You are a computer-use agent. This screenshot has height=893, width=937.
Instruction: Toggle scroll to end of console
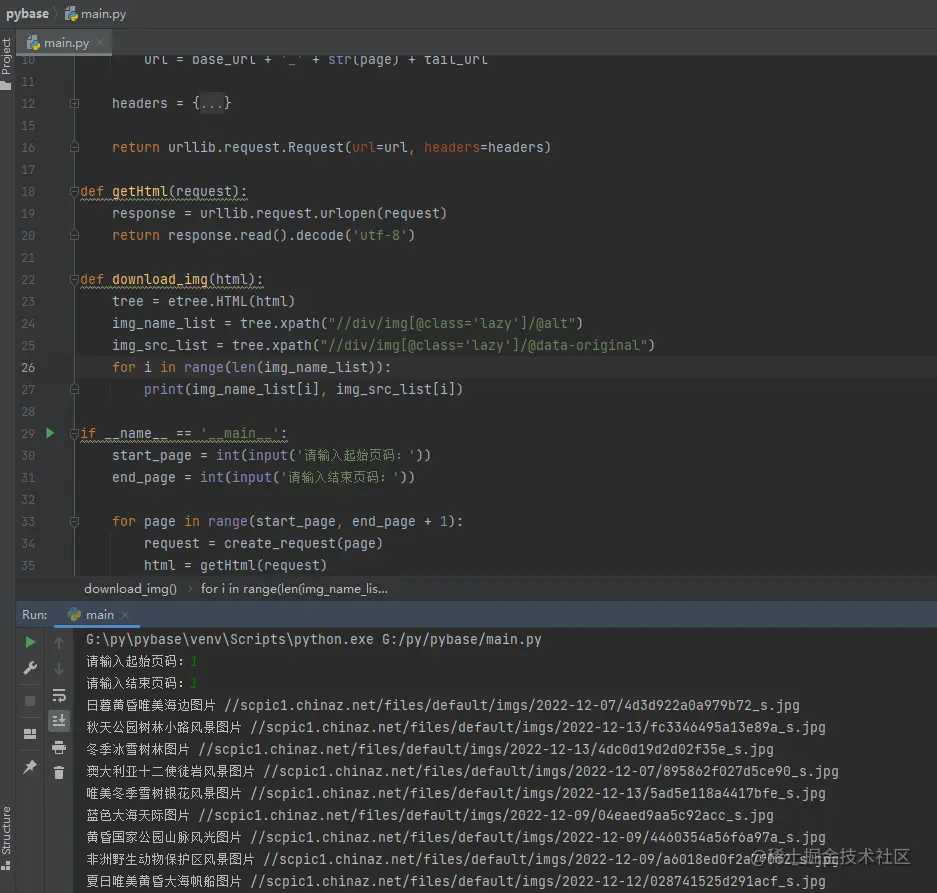(x=59, y=721)
